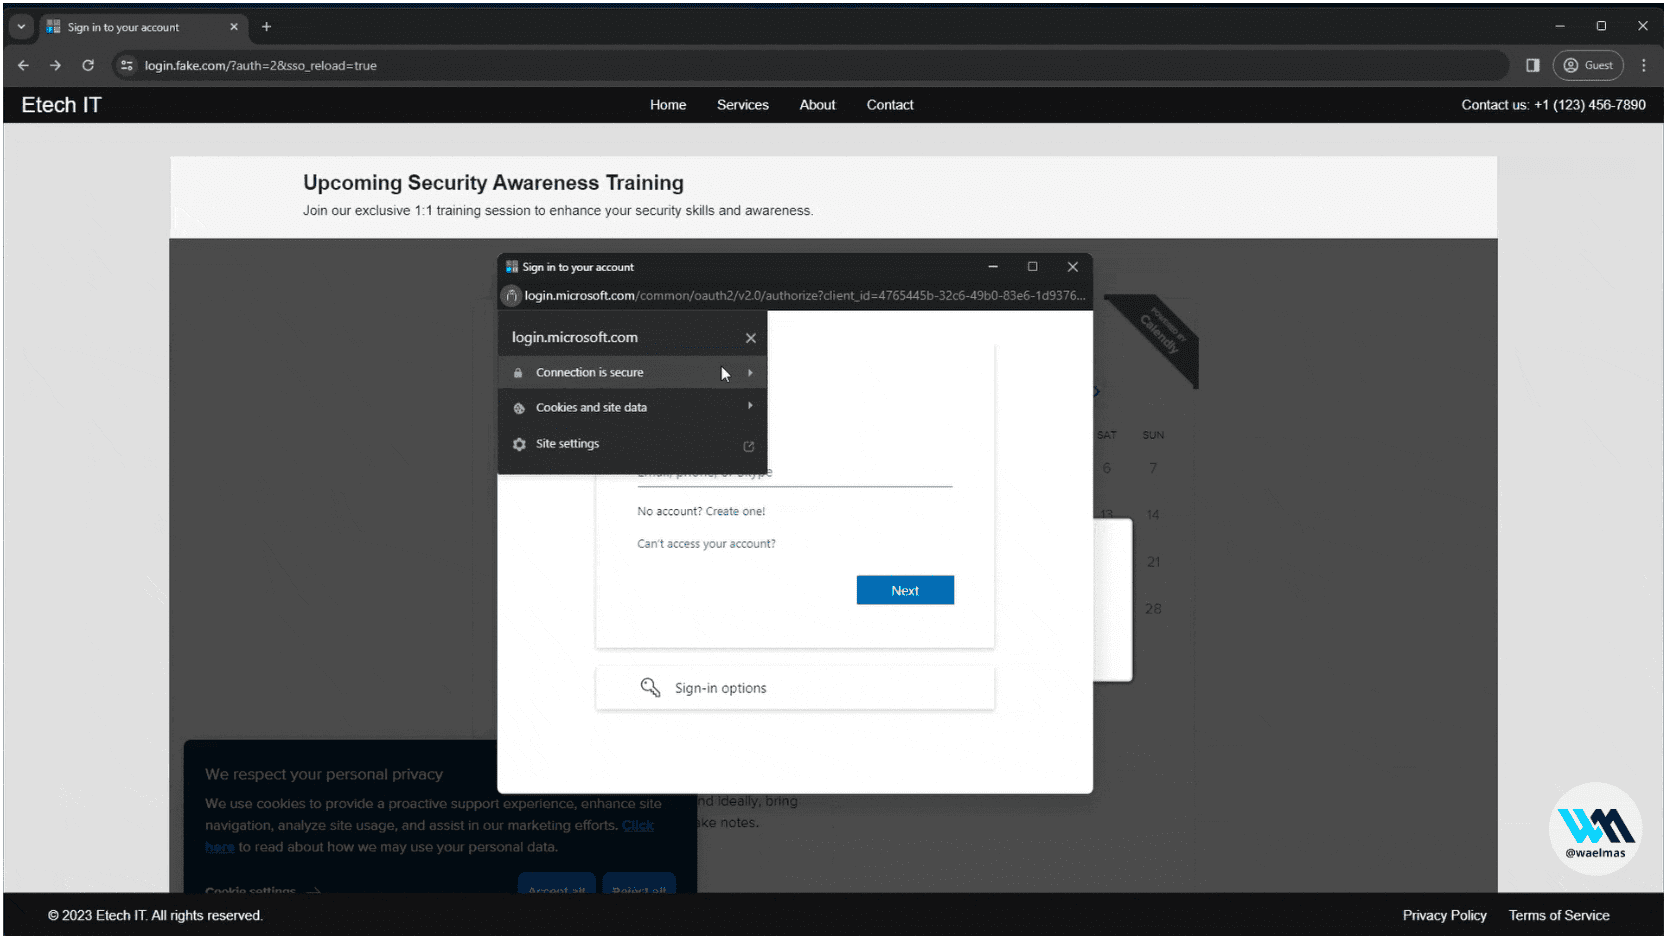Open the Contact nav link
The width and height of the screenshot is (1666, 936).
[890, 105]
